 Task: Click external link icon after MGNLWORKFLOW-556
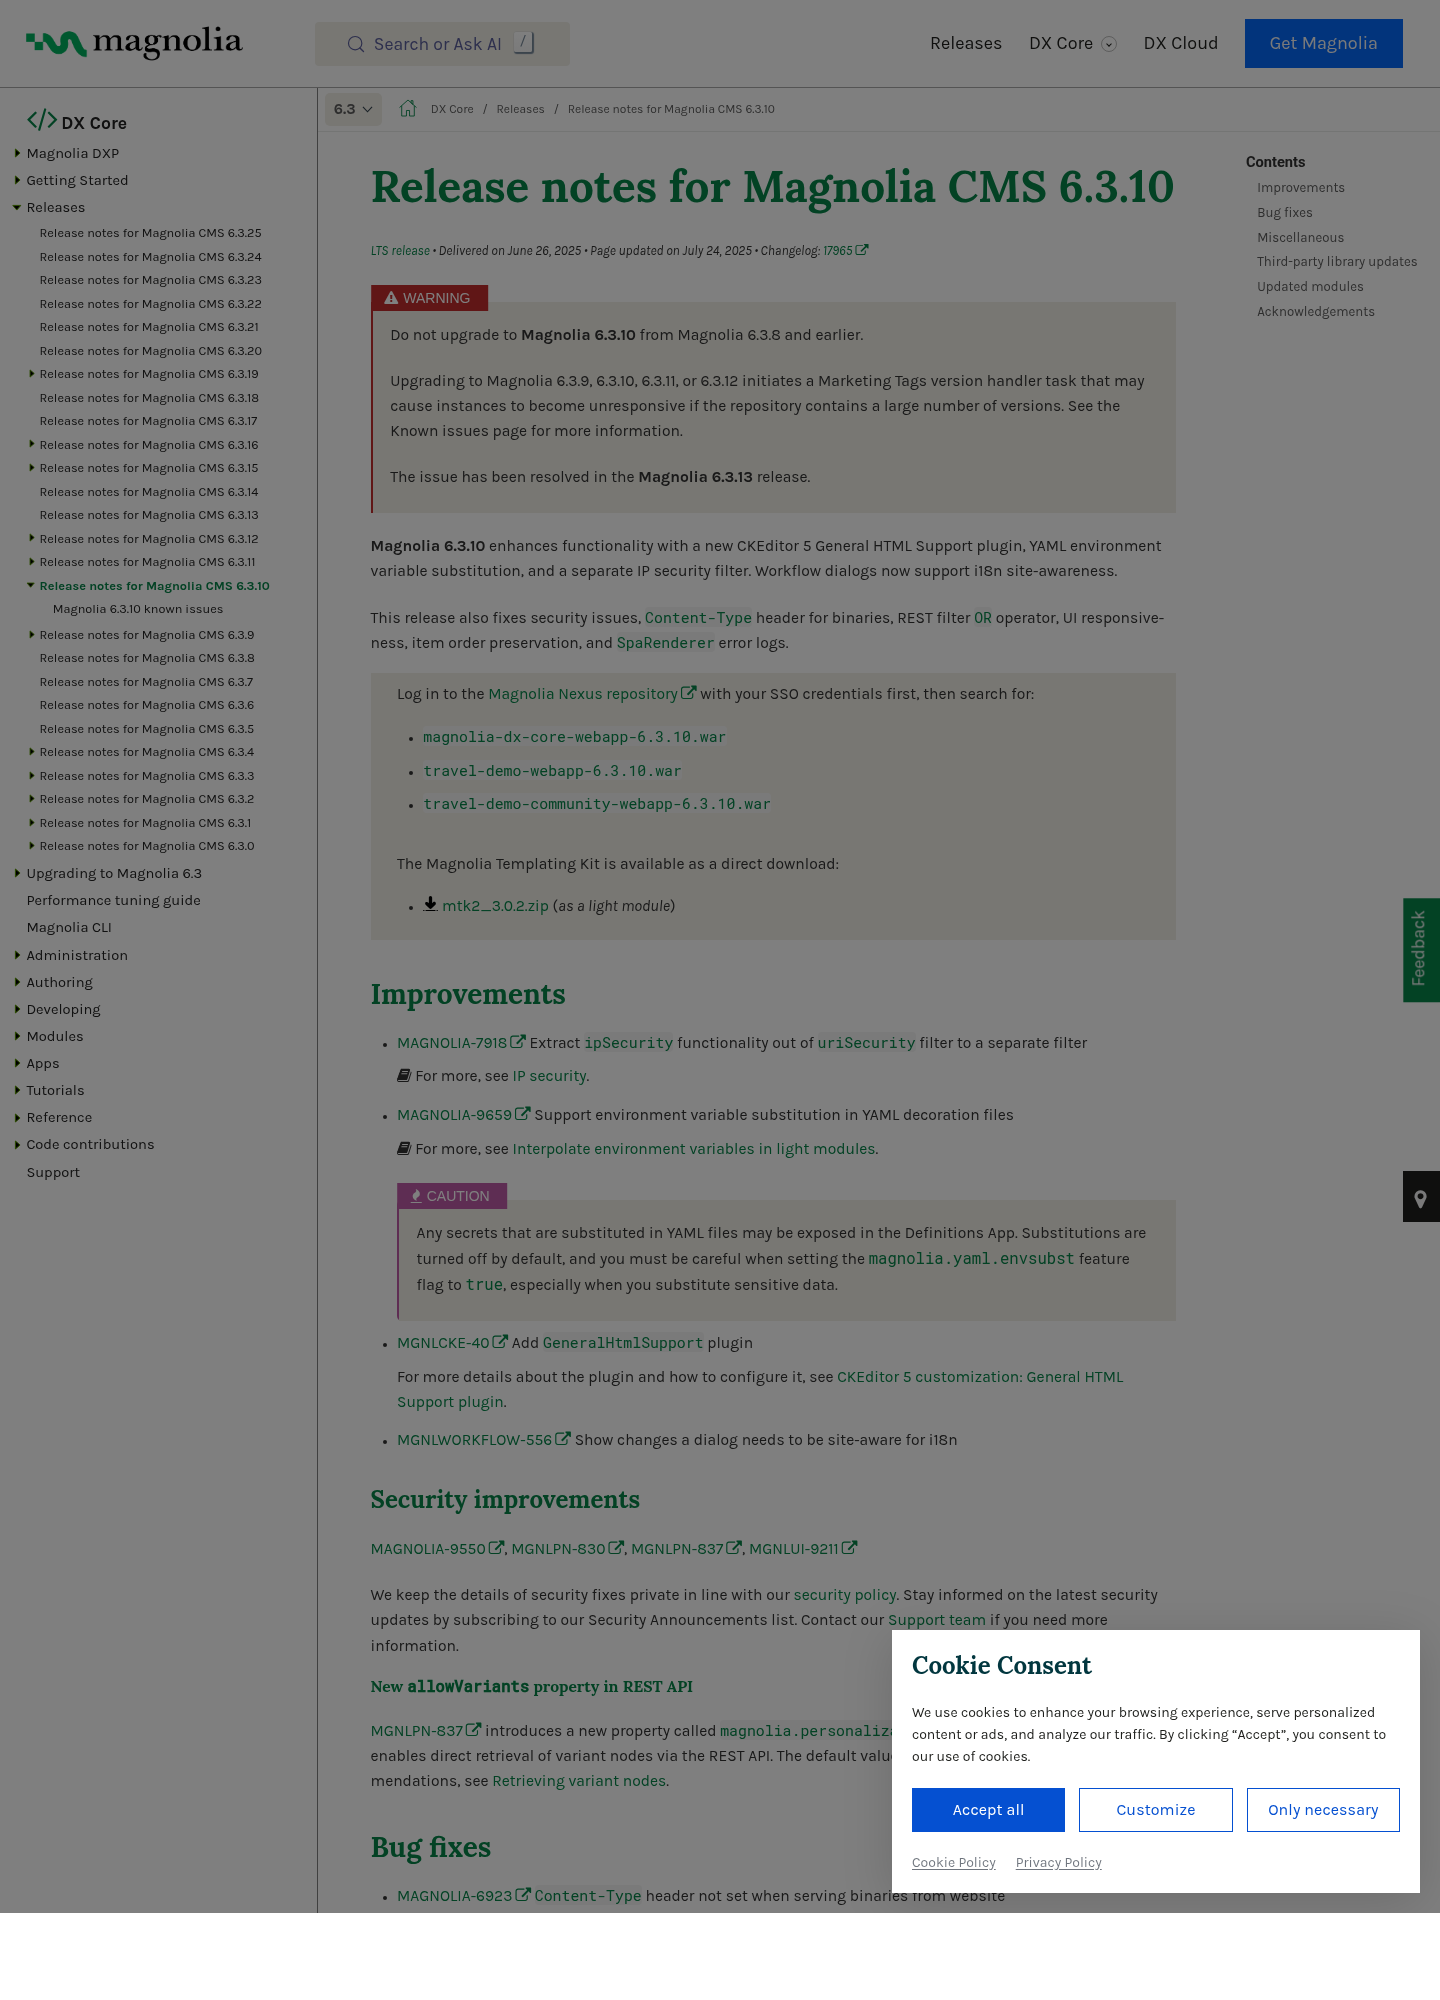(563, 1439)
